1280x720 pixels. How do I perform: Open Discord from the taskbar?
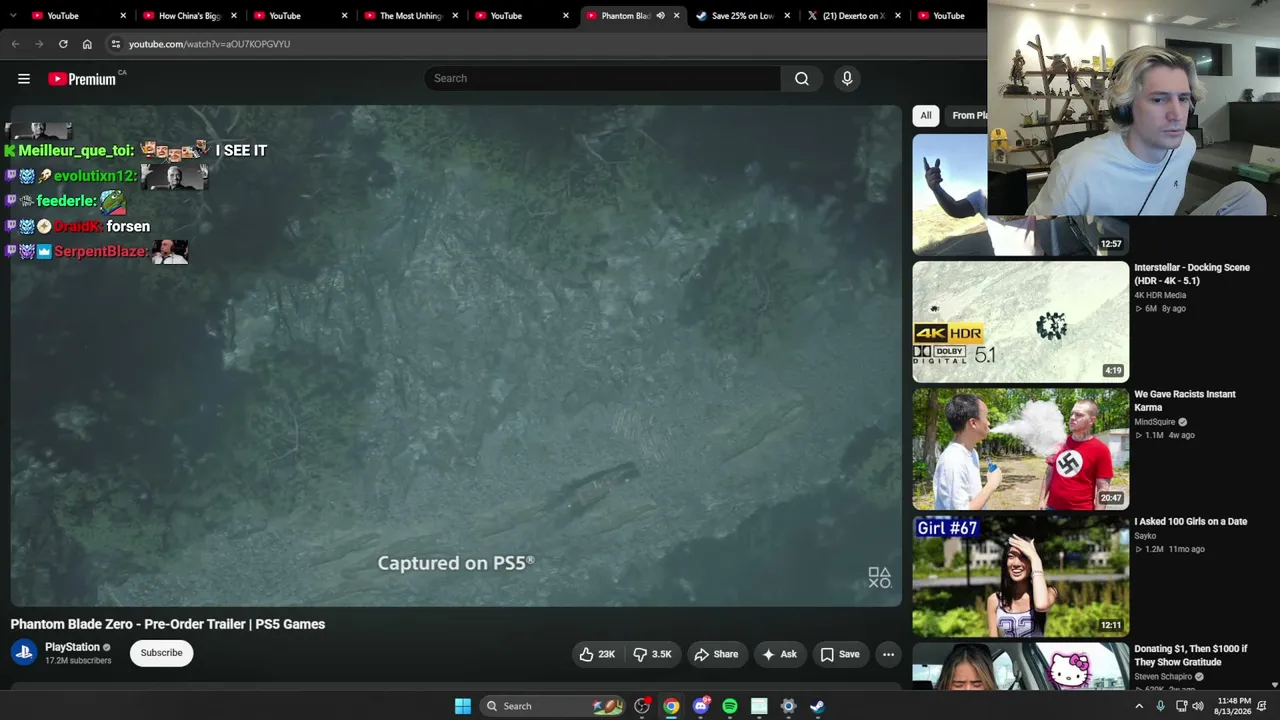(701, 706)
